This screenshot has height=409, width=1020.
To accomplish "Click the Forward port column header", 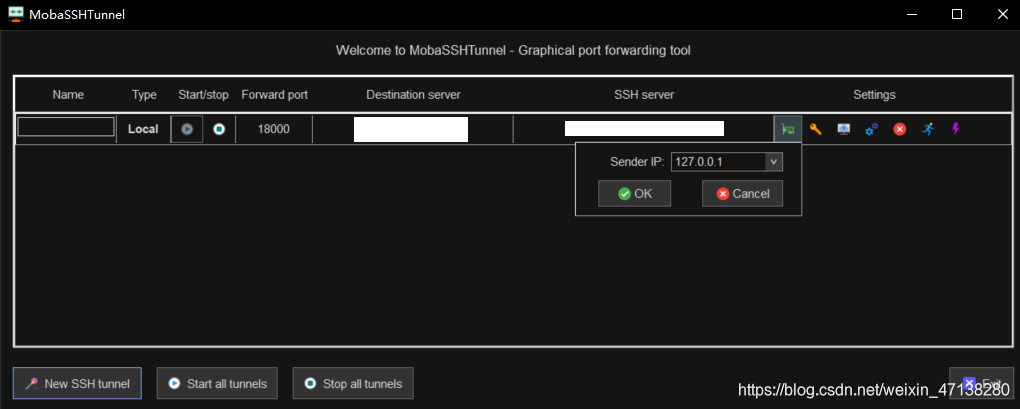I will [275, 95].
